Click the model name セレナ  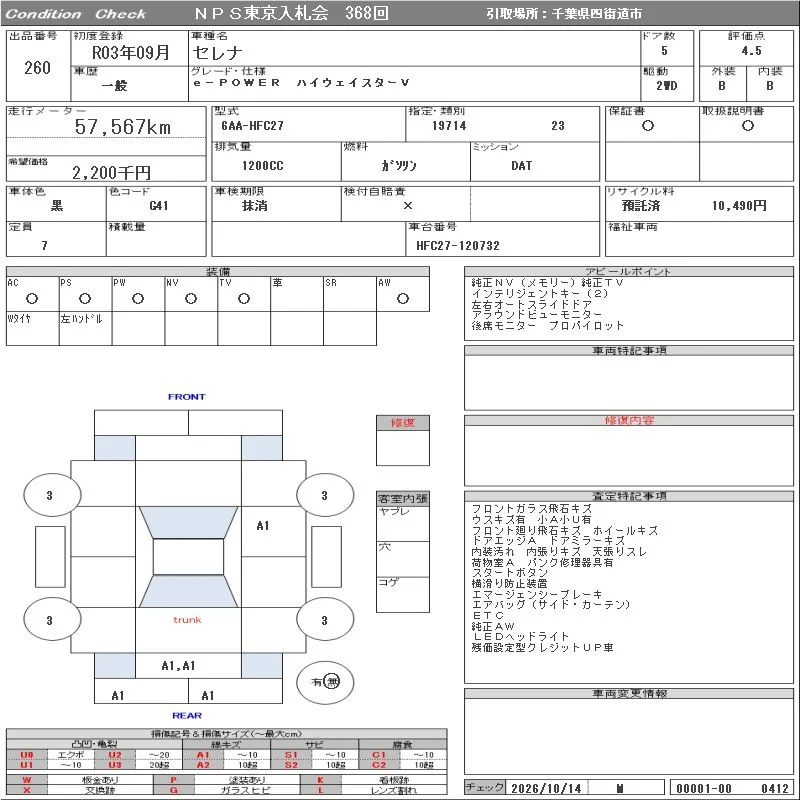click(x=217, y=53)
